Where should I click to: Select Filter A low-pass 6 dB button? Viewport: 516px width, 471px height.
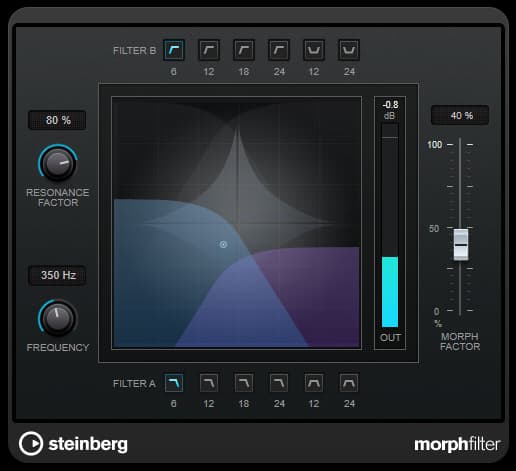pos(174,383)
